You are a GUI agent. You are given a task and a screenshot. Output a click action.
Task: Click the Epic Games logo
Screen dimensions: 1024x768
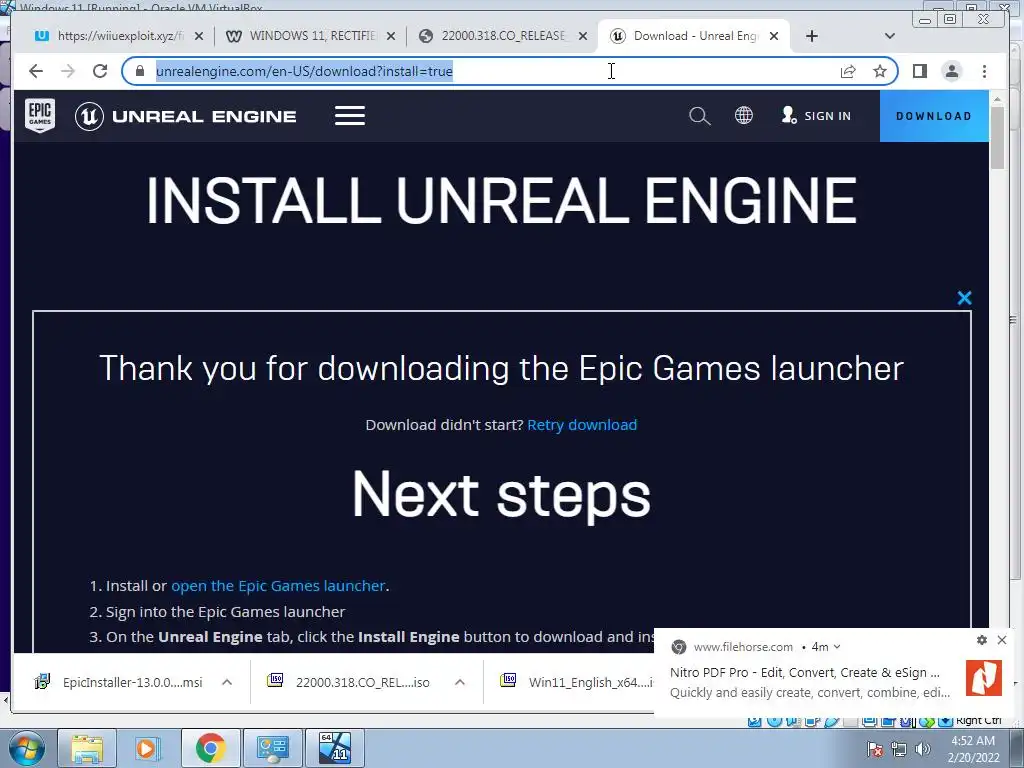(40, 116)
